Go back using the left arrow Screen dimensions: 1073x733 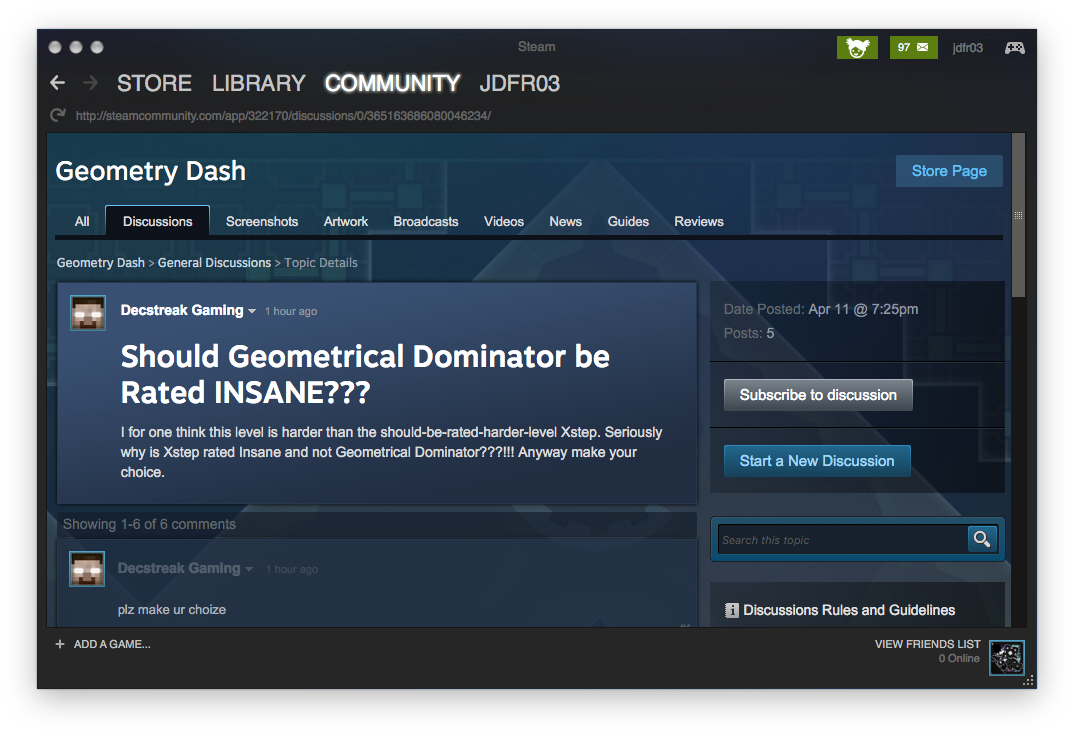[x=58, y=83]
